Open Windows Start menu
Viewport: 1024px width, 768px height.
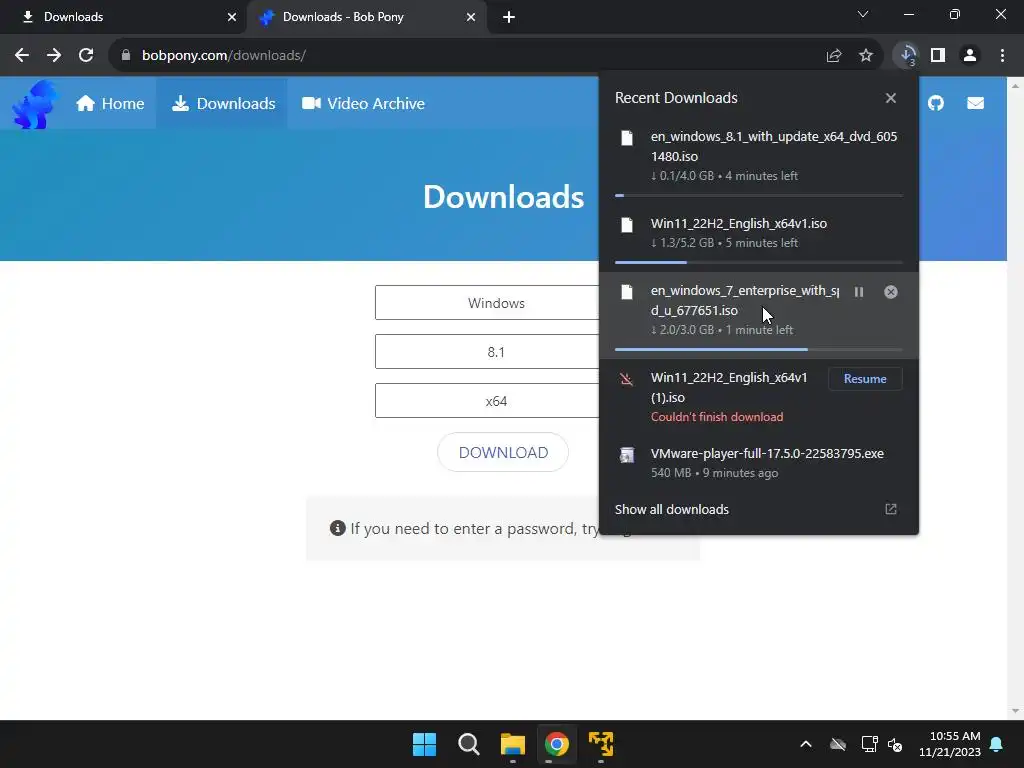pos(424,744)
